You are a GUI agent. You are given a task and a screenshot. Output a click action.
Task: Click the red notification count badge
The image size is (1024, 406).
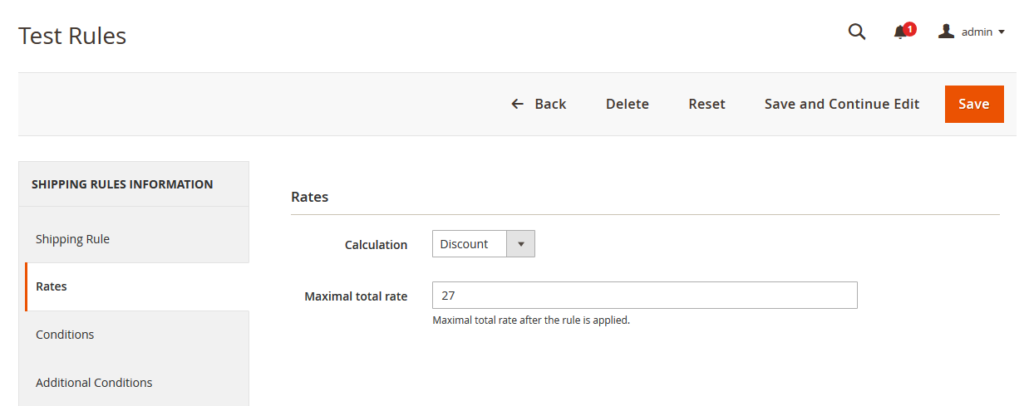pyautogui.click(x=910, y=28)
